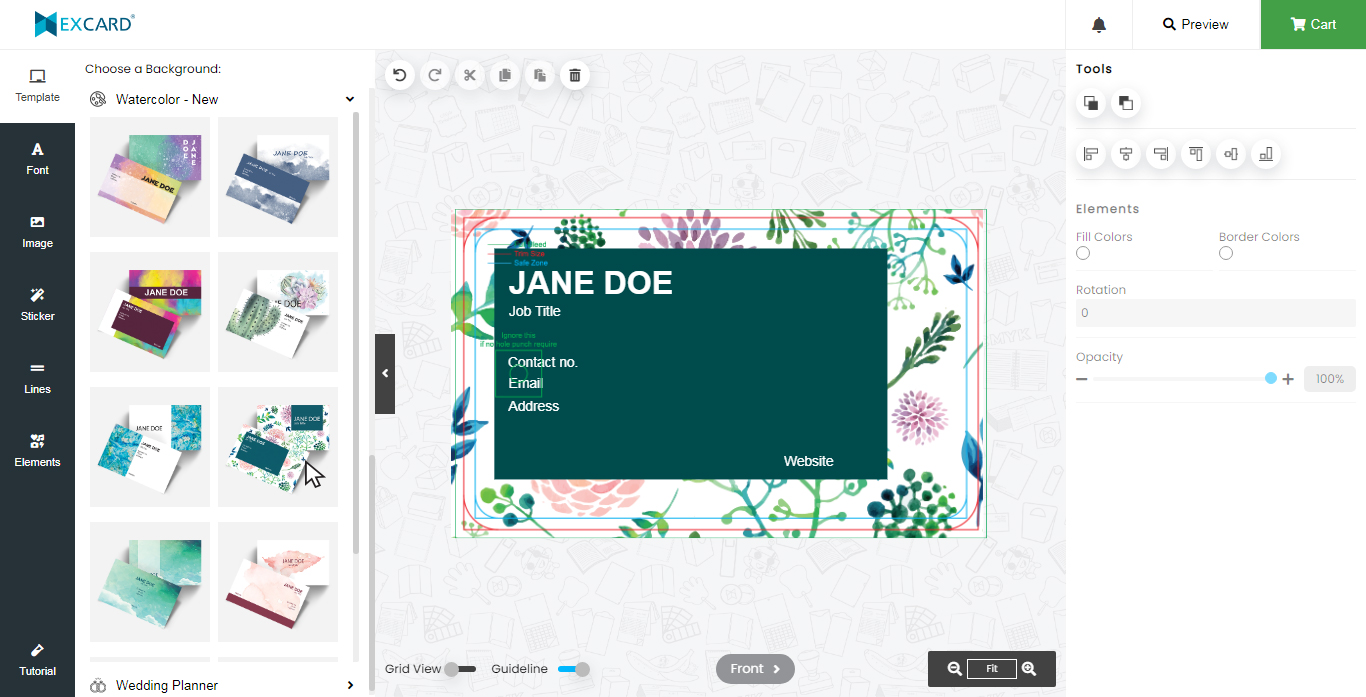The width and height of the screenshot is (1366, 697).
Task: Go to the Cart
Action: (x=1313, y=25)
